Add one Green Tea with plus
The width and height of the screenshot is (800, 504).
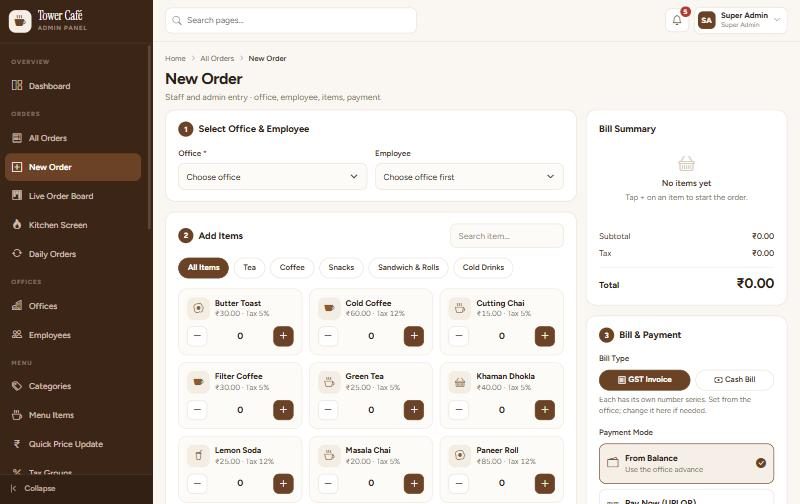(414, 410)
